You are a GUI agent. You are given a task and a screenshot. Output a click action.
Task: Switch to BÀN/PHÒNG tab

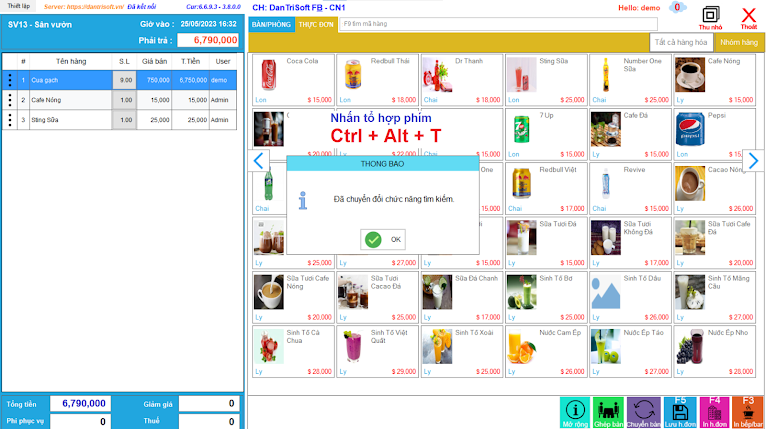click(x=271, y=24)
